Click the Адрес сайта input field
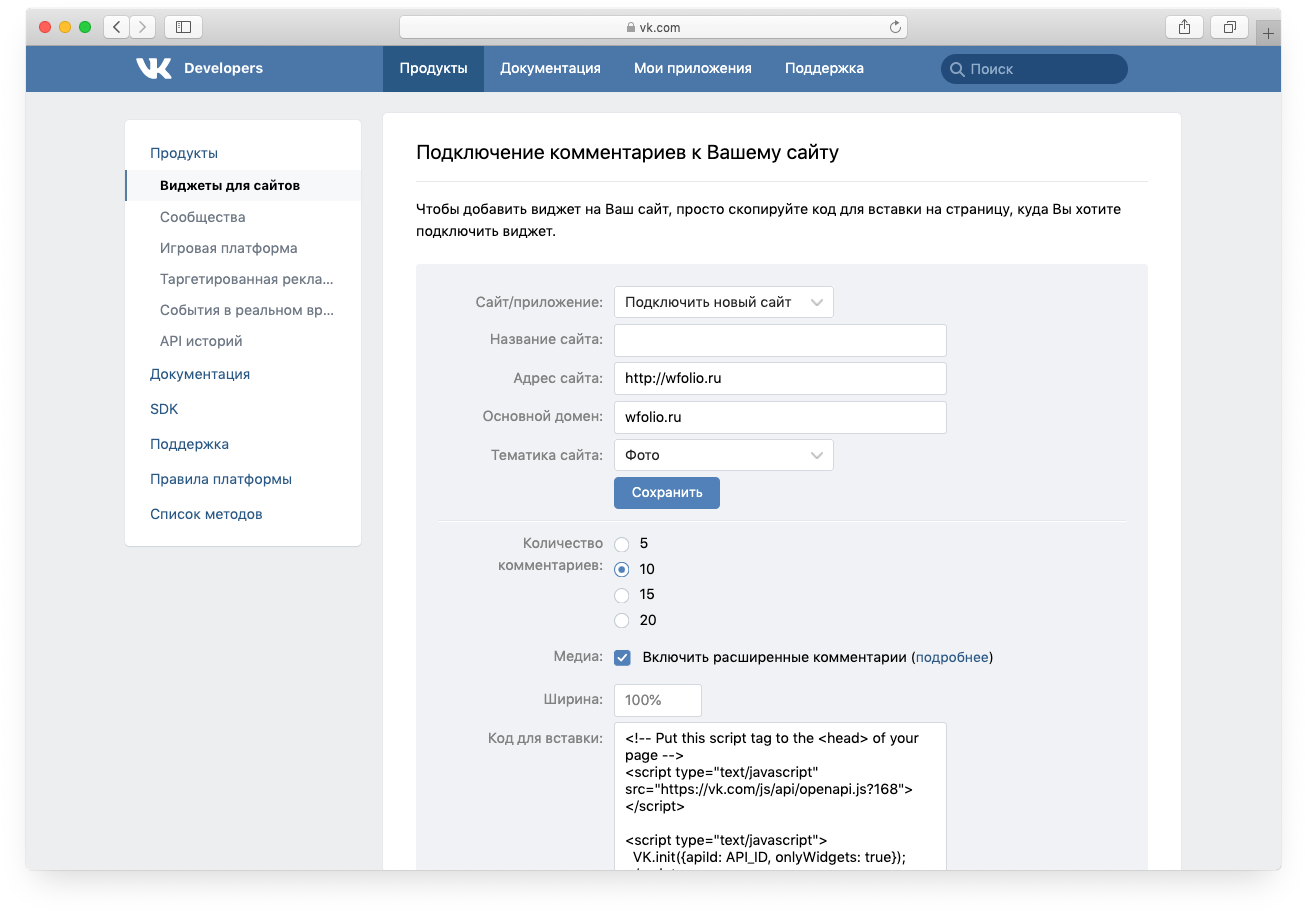1308x914 pixels. [780, 378]
